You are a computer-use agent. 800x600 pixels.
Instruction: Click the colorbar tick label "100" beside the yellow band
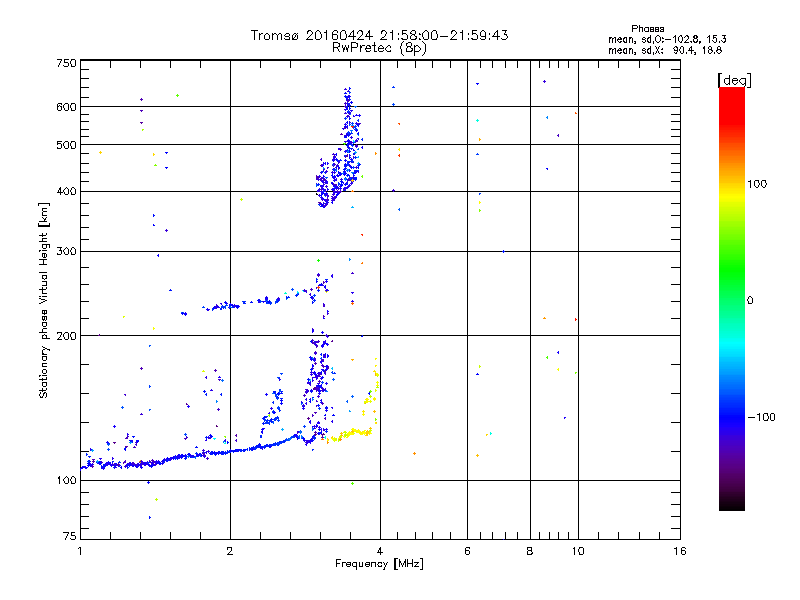tap(757, 184)
